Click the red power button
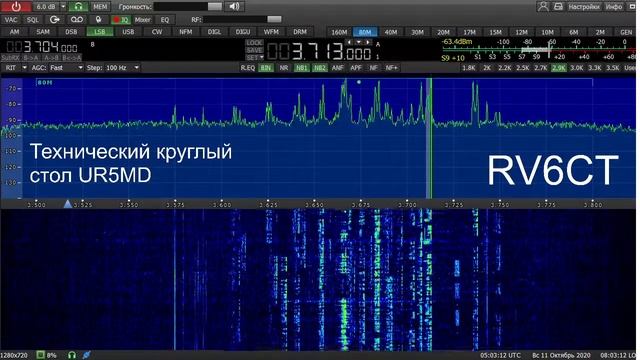This screenshot has width=640, height=360. [x=16, y=7]
